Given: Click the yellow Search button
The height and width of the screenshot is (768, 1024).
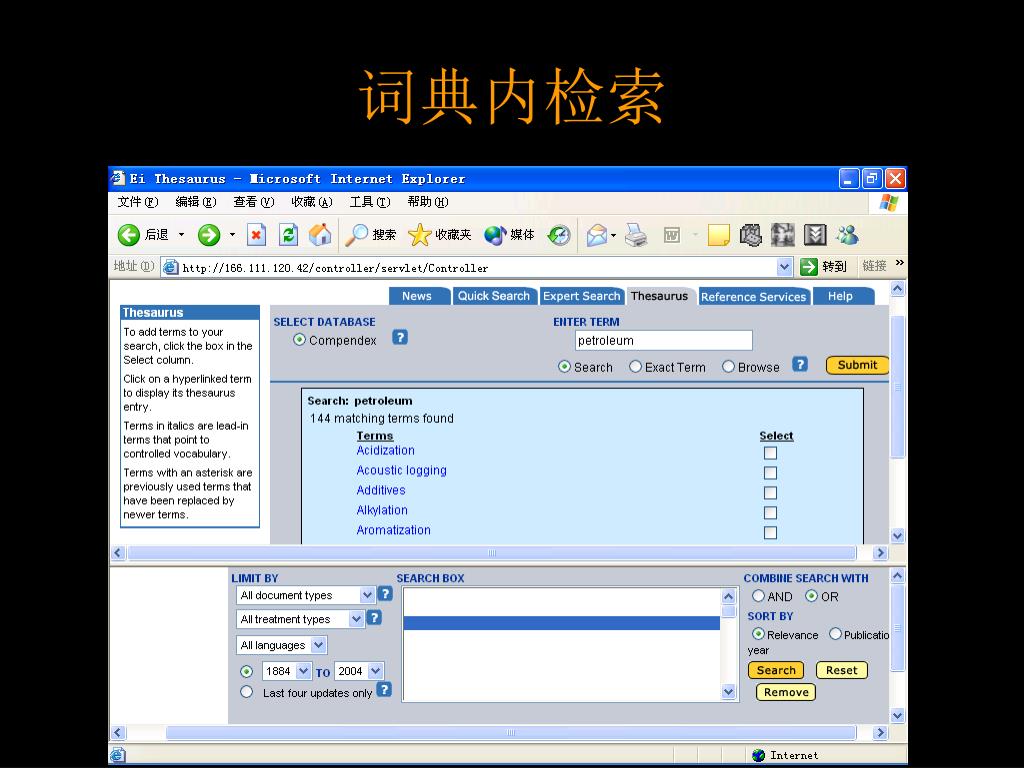Looking at the screenshot, I should pyautogui.click(x=776, y=670).
